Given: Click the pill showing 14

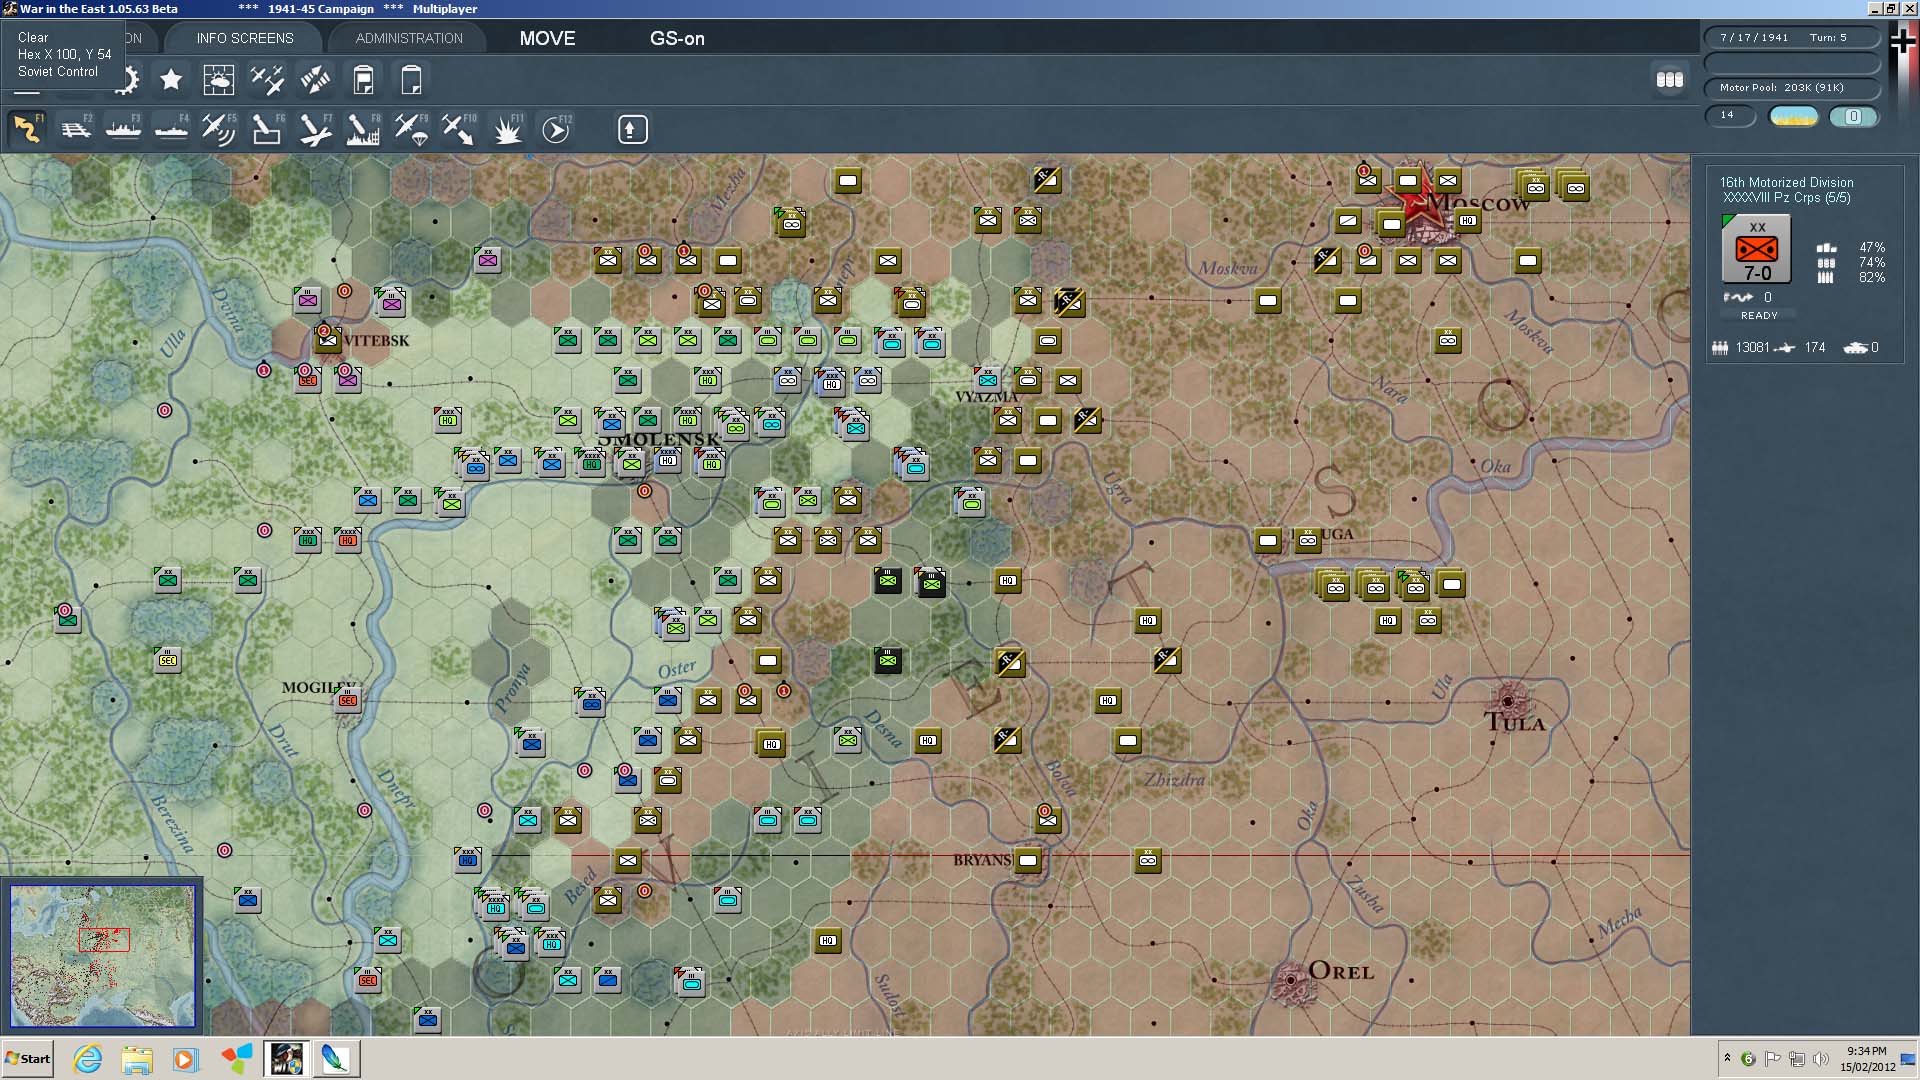Looking at the screenshot, I should click(1730, 115).
